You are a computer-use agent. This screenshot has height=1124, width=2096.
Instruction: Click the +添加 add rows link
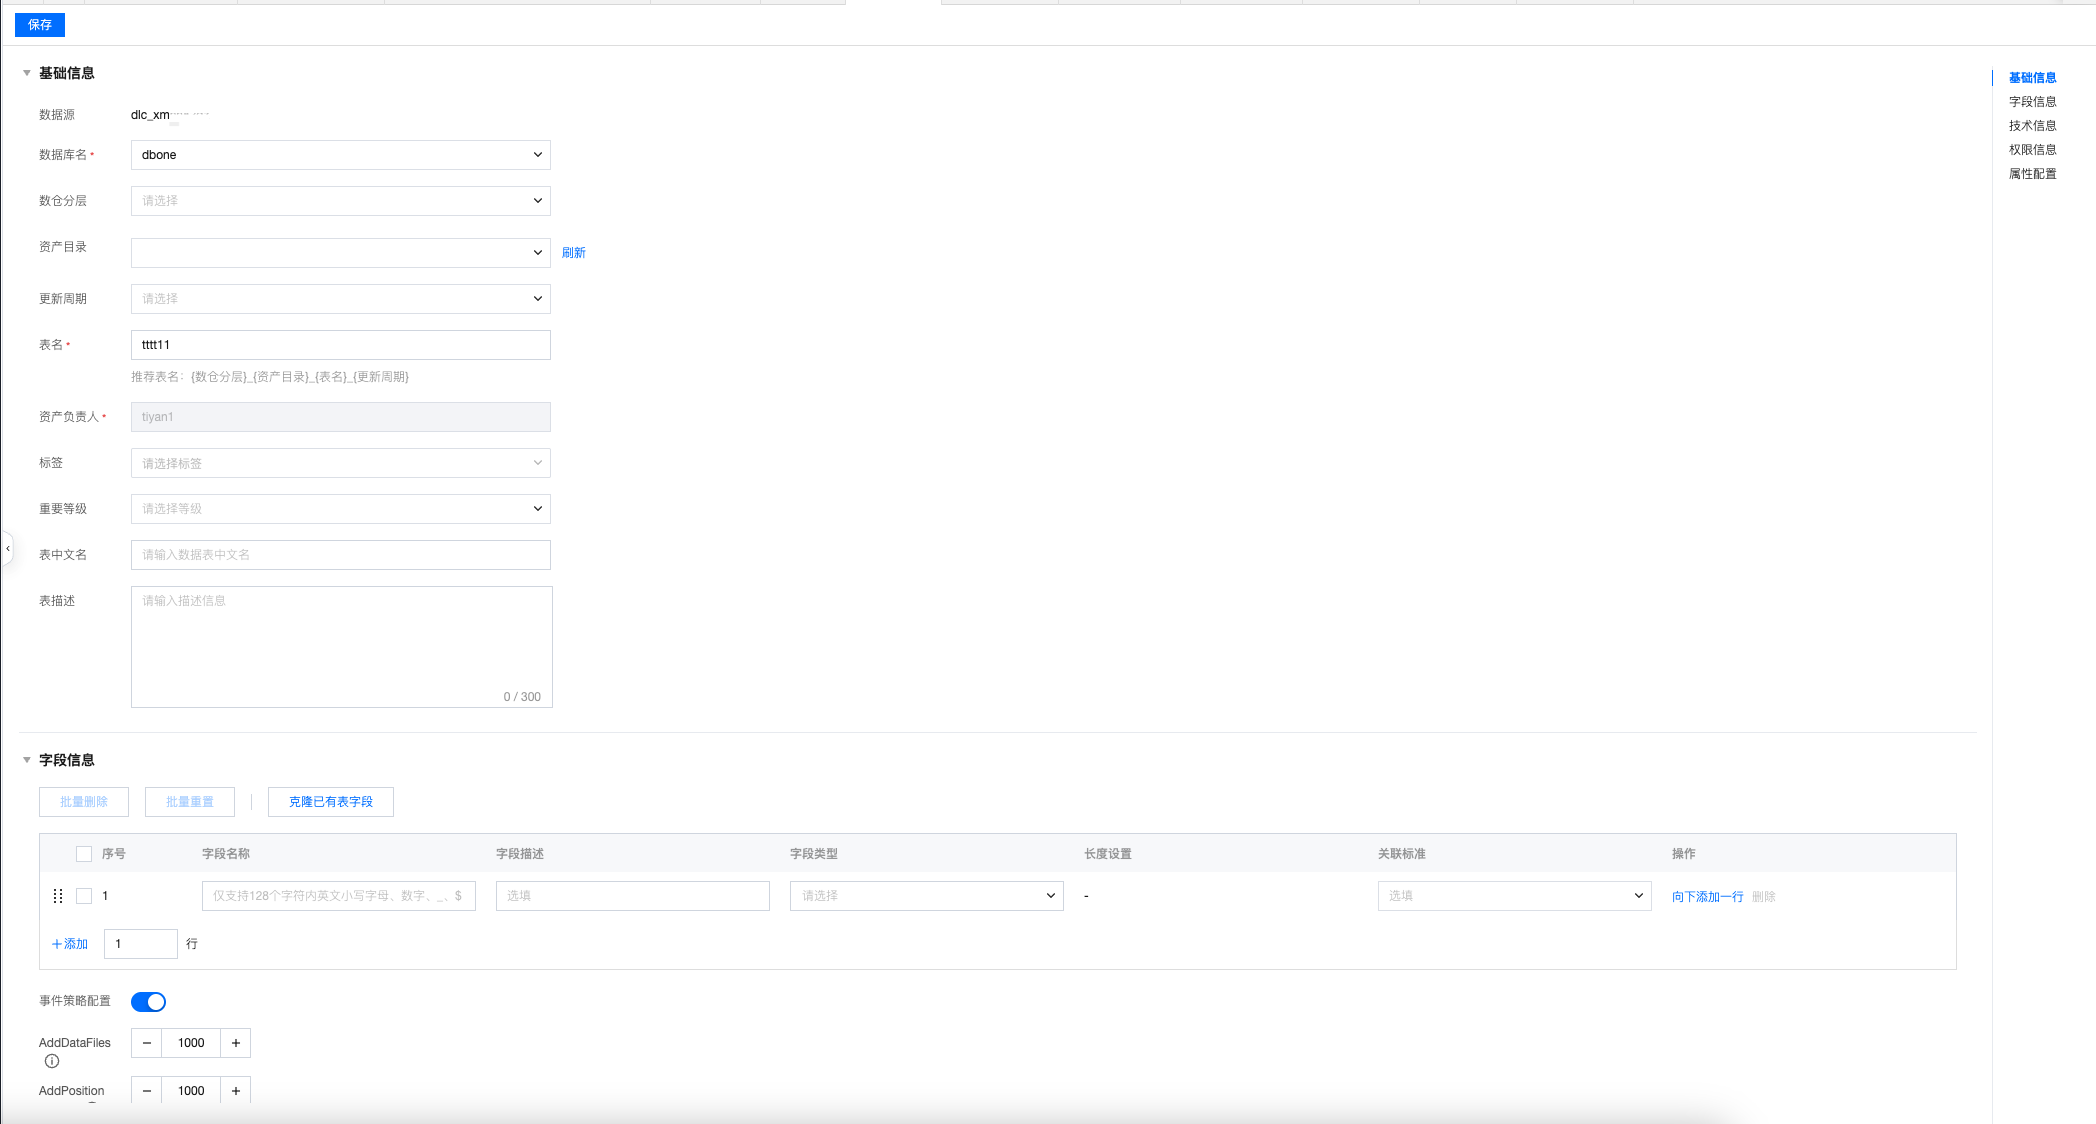[70, 944]
